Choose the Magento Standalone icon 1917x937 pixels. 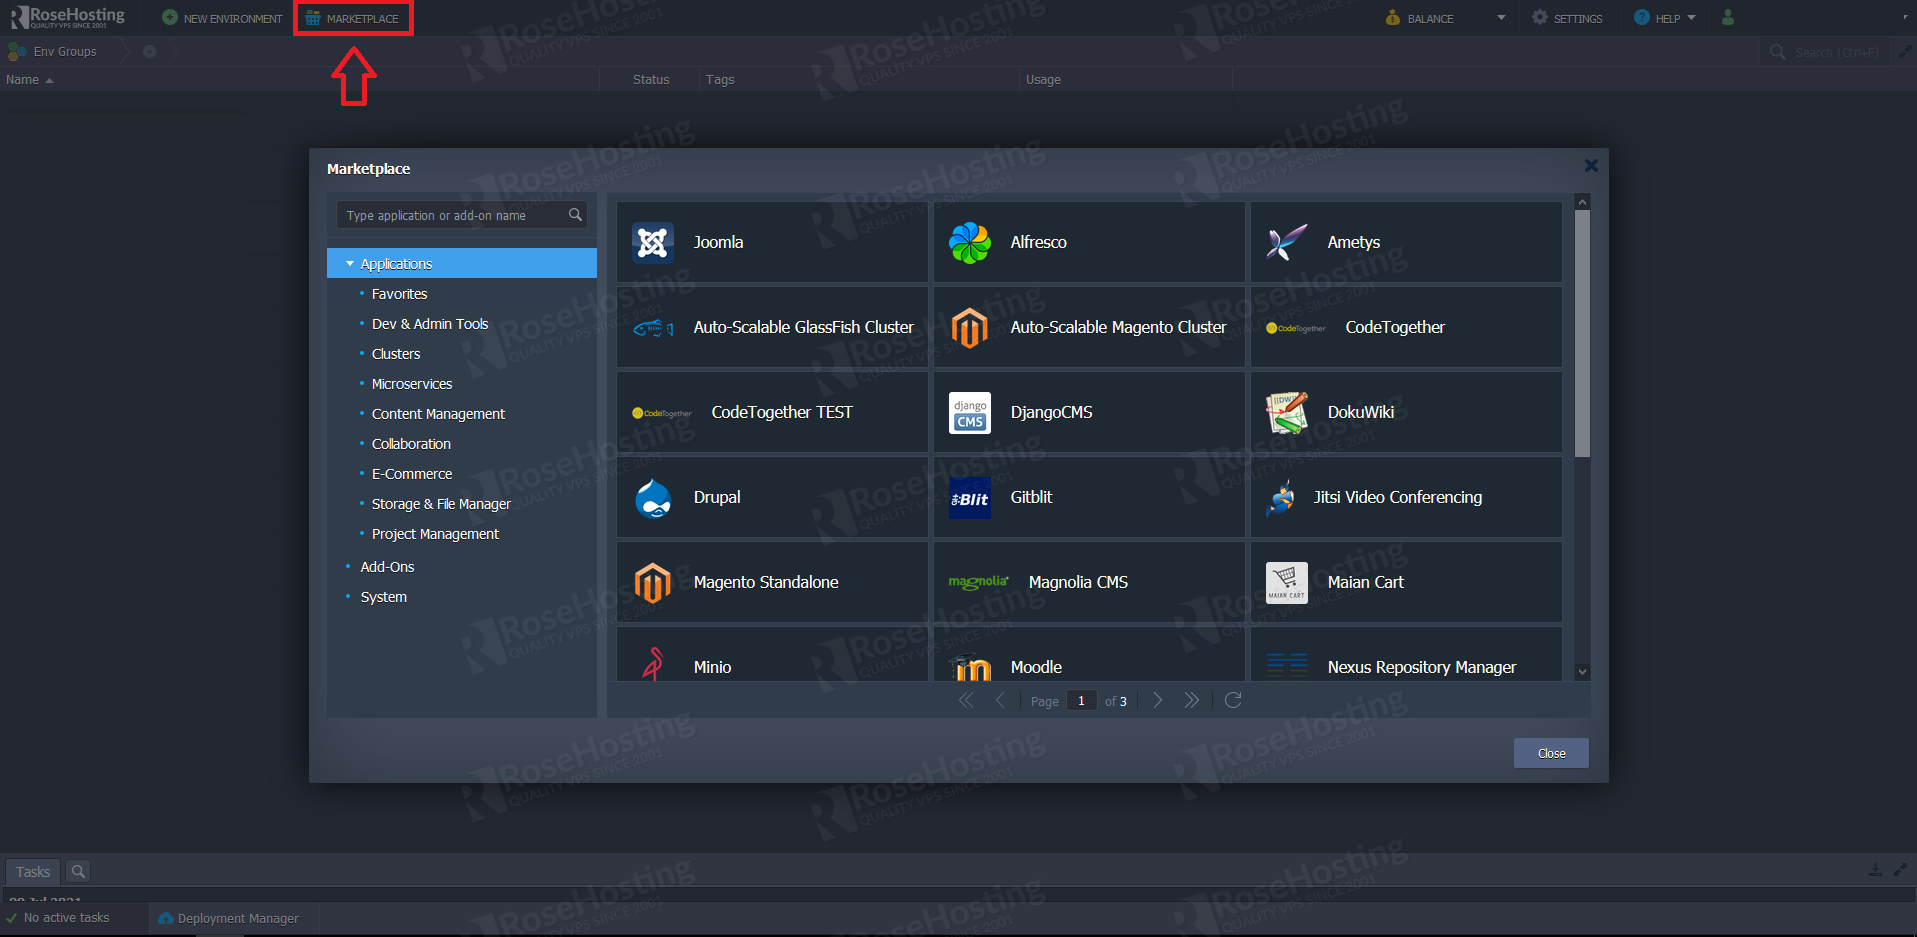[x=653, y=582]
